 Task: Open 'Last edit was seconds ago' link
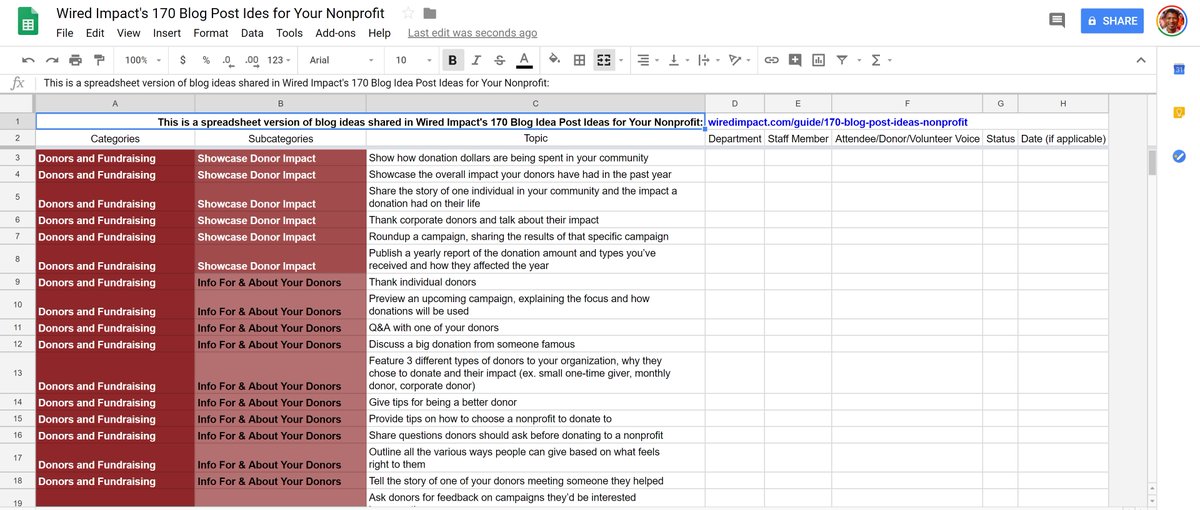pyautogui.click(x=472, y=33)
